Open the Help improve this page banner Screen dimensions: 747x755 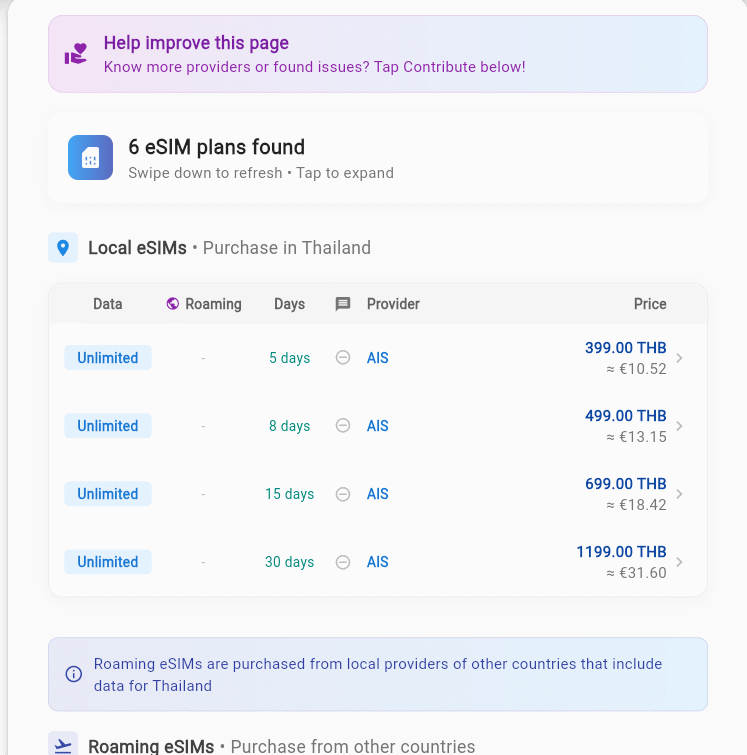pyautogui.click(x=378, y=54)
